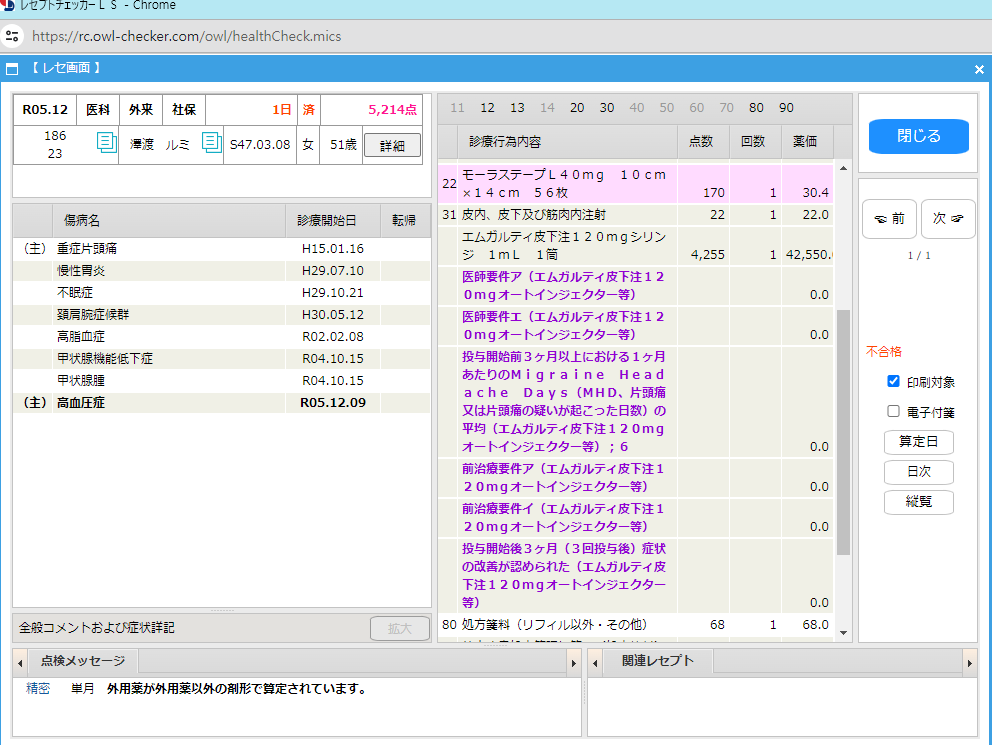Click the scroll up arrow of 診療行為 list
This screenshot has height=745, width=992.
click(x=843, y=168)
